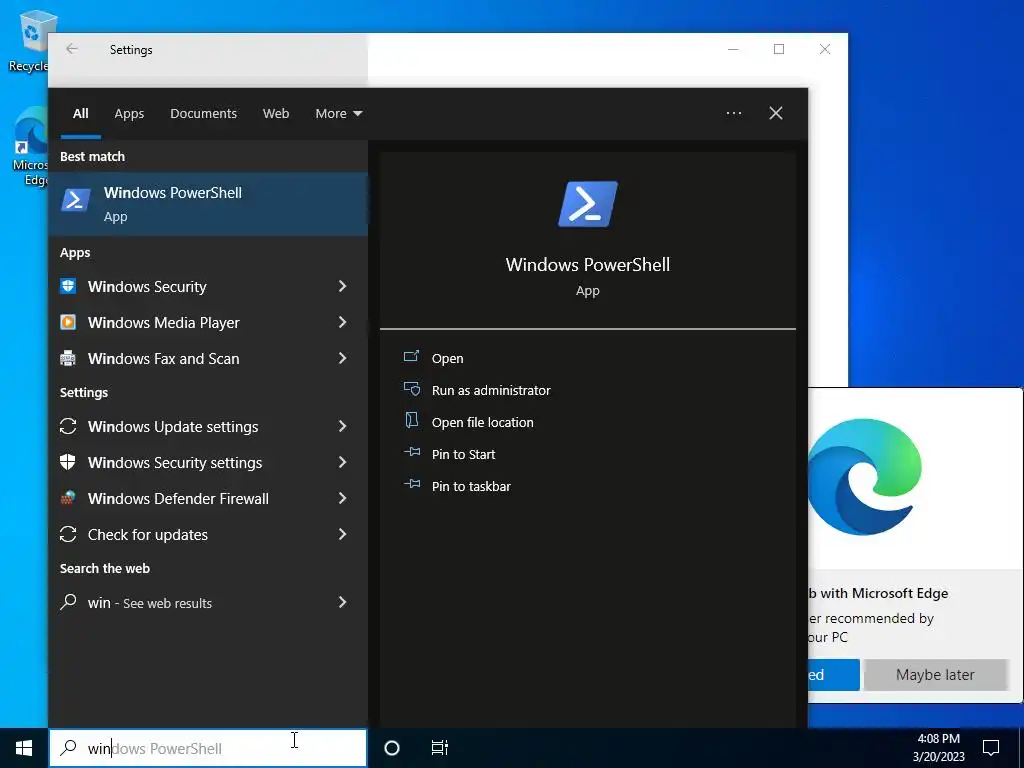Viewport: 1024px width, 768px height.
Task: Click the Edge logo in the popup
Action: click(x=865, y=477)
